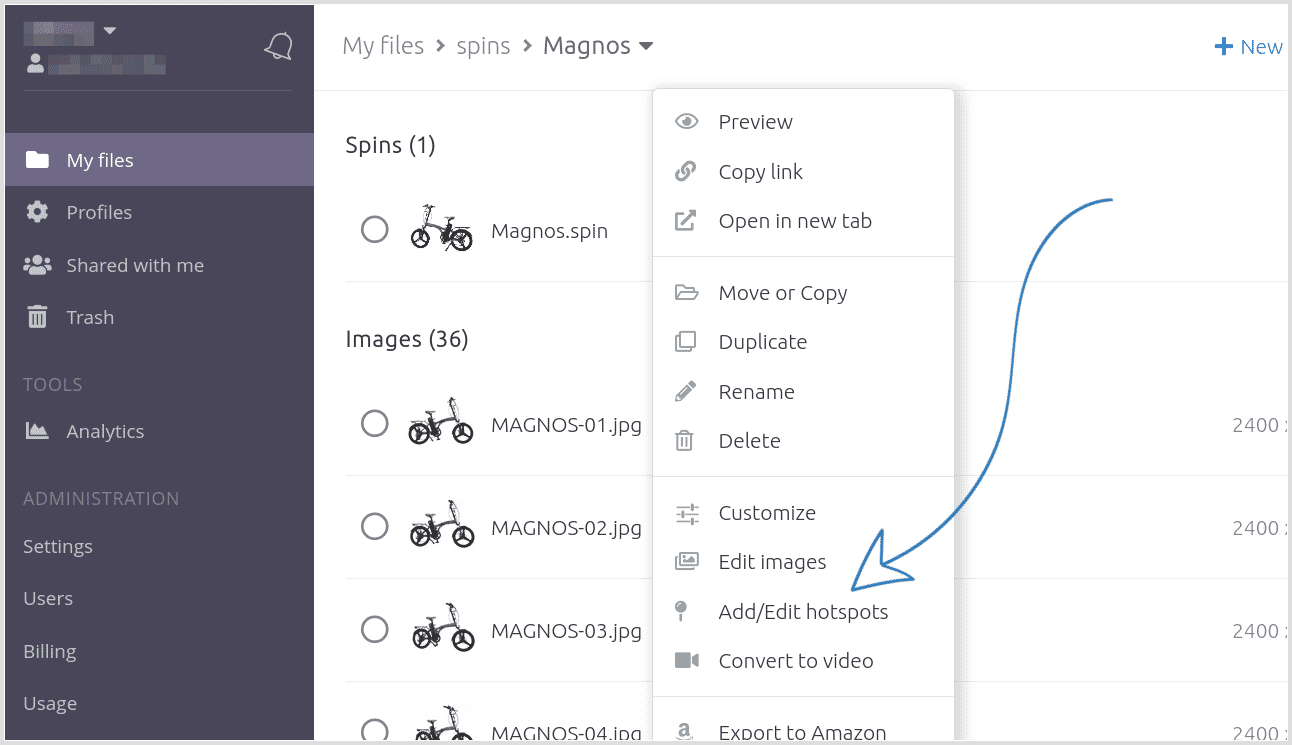This screenshot has width=1292, height=745.
Task: Click the Convert to video camera icon
Action: (687, 660)
